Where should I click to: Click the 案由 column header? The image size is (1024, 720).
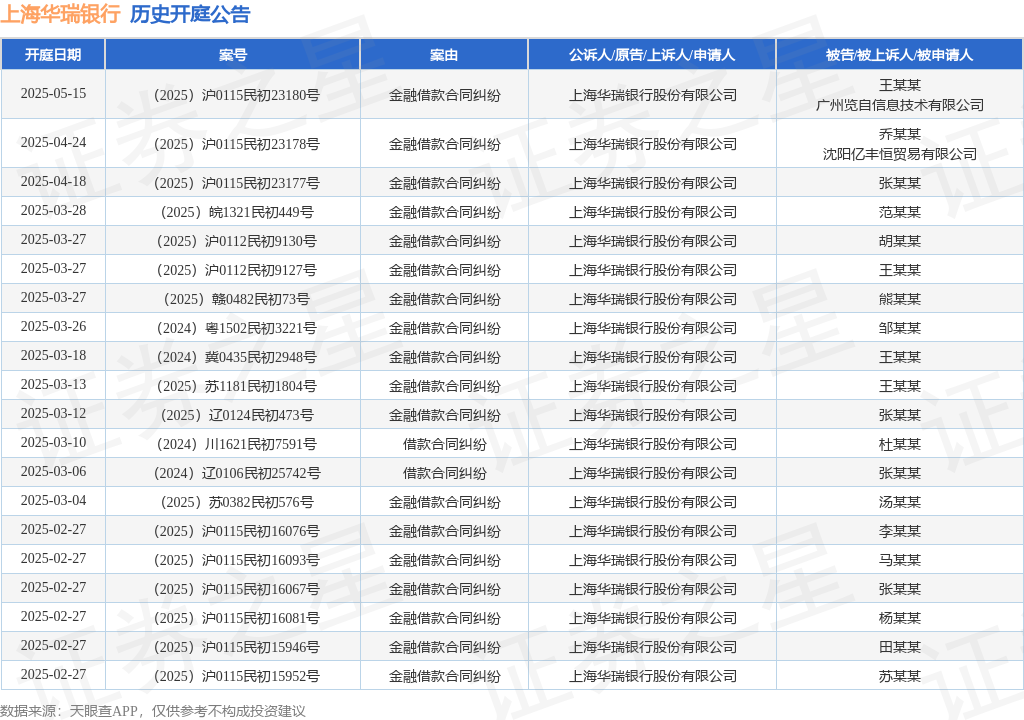pos(444,55)
